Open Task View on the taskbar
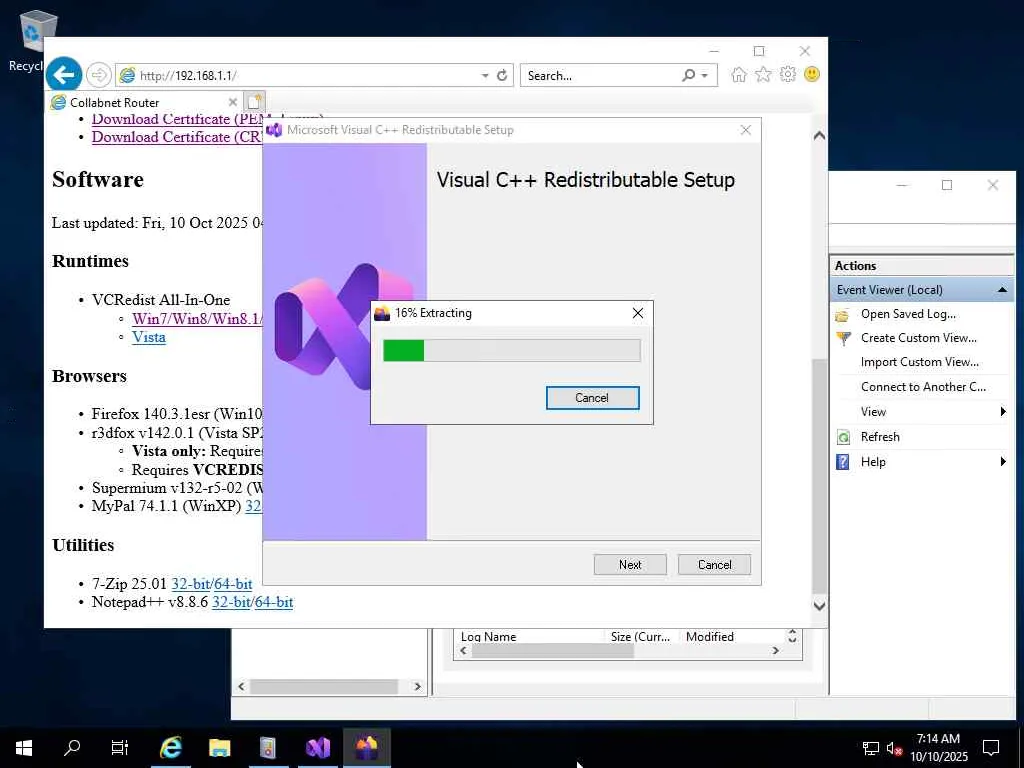The height and width of the screenshot is (768, 1024). 120,747
